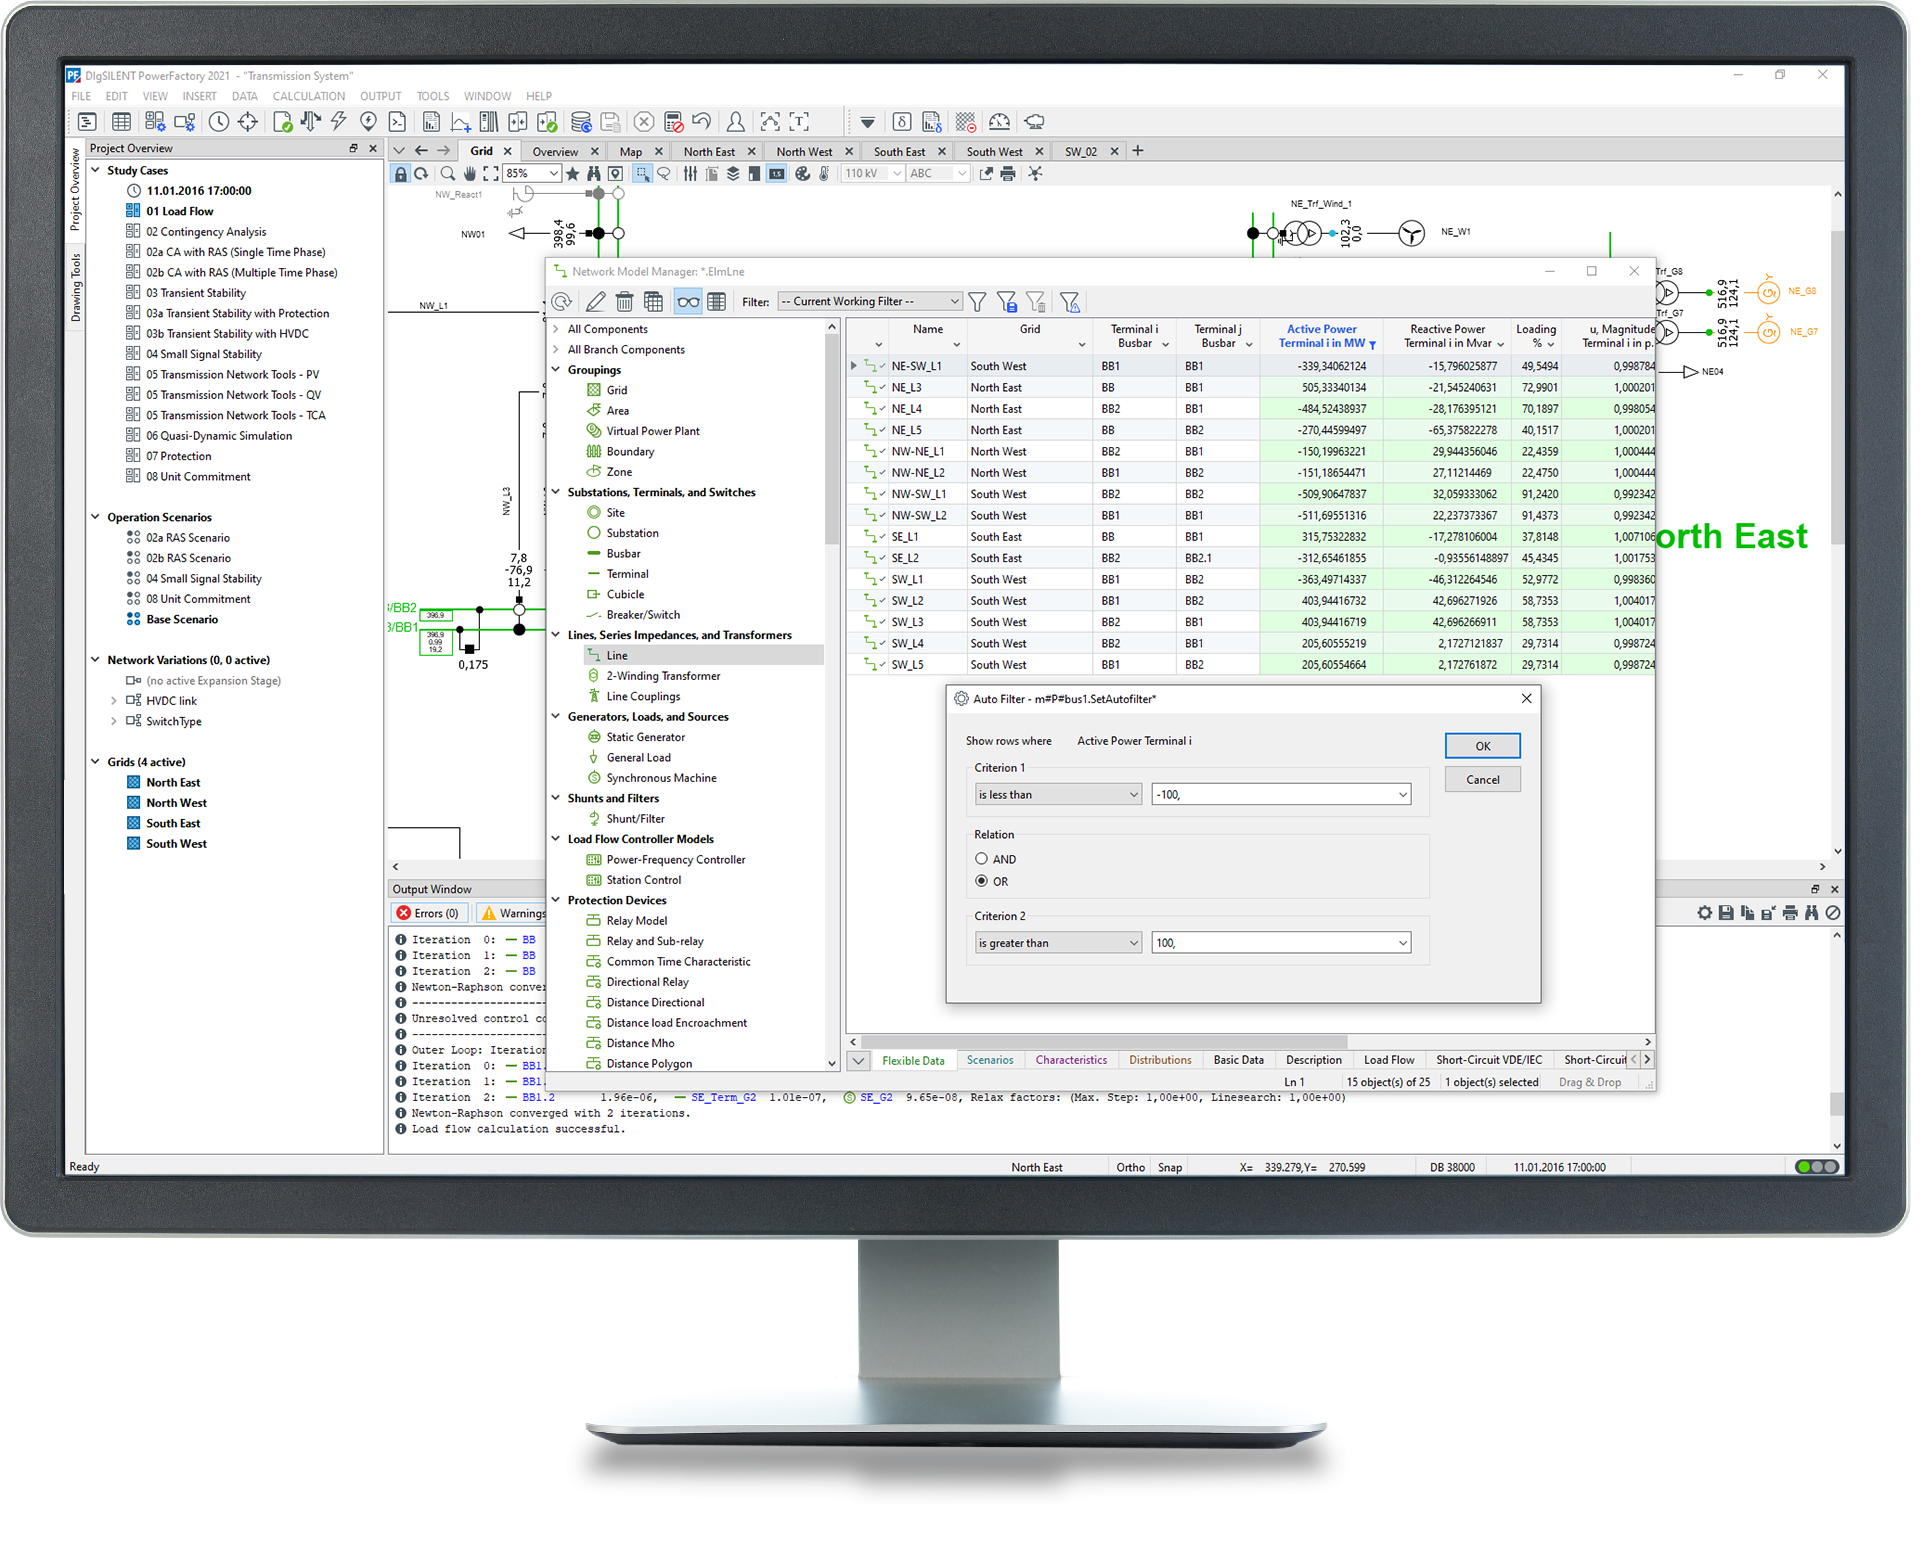
Task: Select the AND relation radio button
Action: point(983,860)
